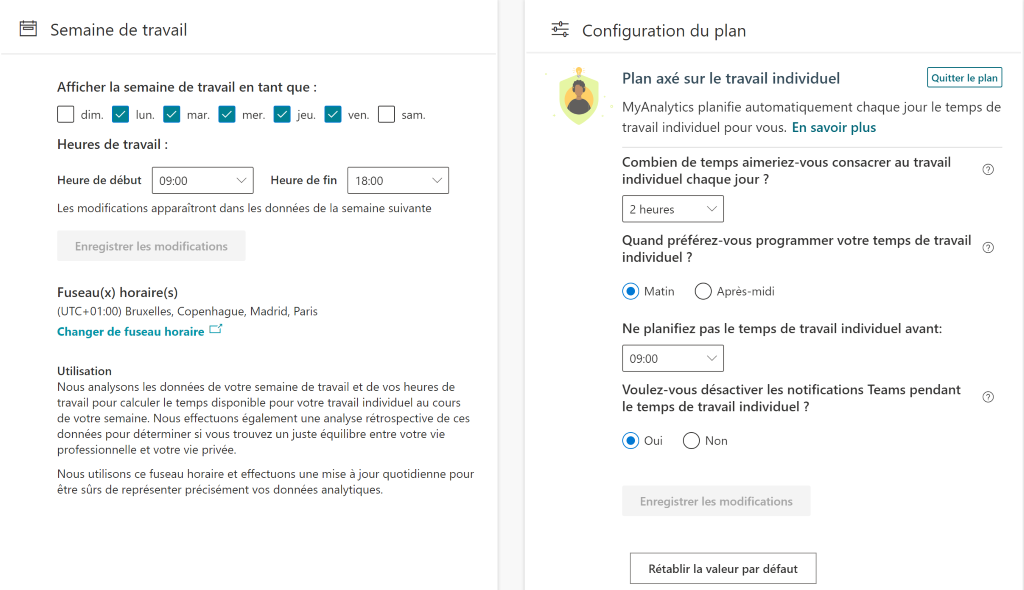The height and width of the screenshot is (590, 1024).
Task: Open the Heure de début dropdown
Action: (x=202, y=181)
